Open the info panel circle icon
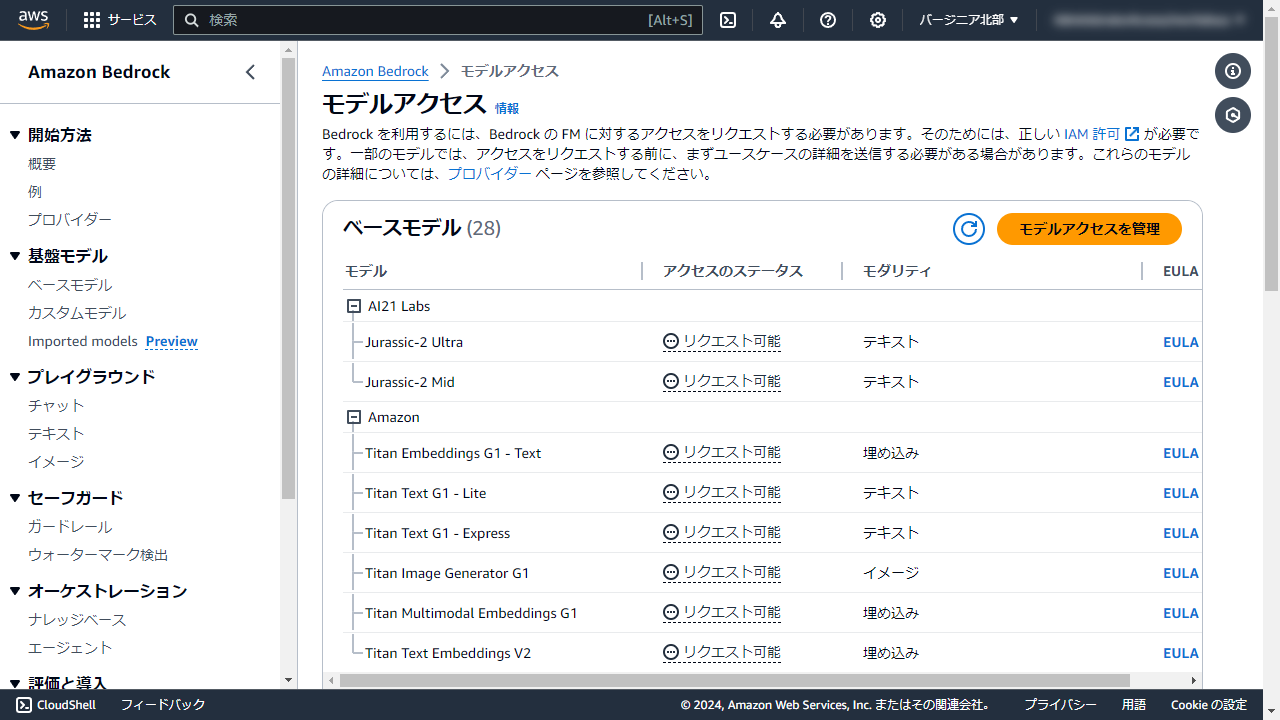1280x720 pixels. 1233,71
